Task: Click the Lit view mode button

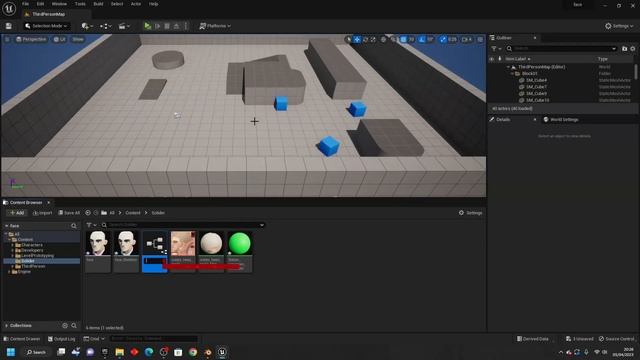Action: point(60,39)
